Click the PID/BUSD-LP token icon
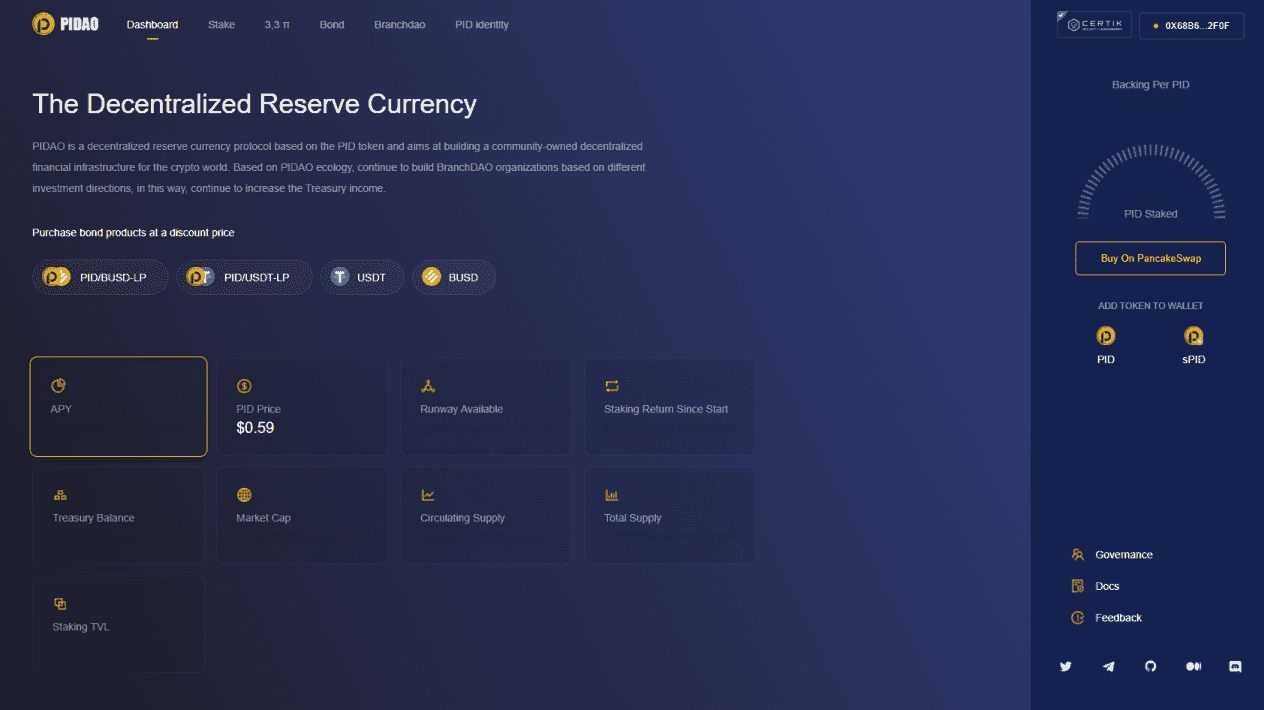The image size is (1264, 710). tap(55, 277)
